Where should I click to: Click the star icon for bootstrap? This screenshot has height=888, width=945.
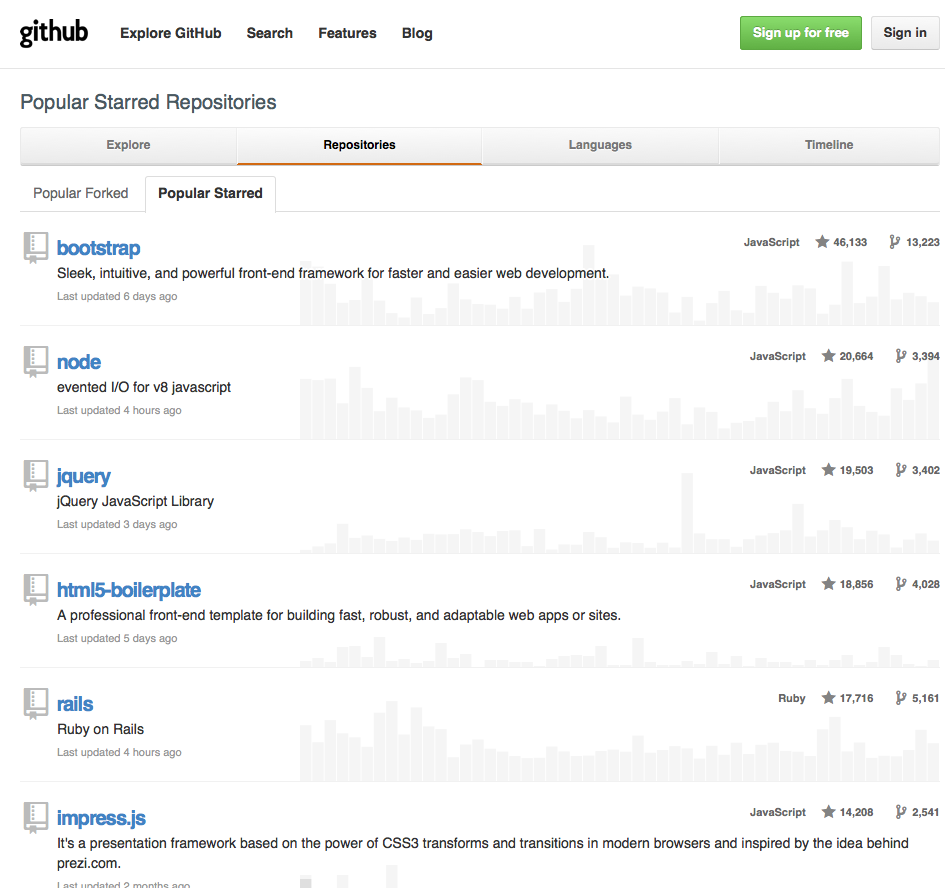822,242
